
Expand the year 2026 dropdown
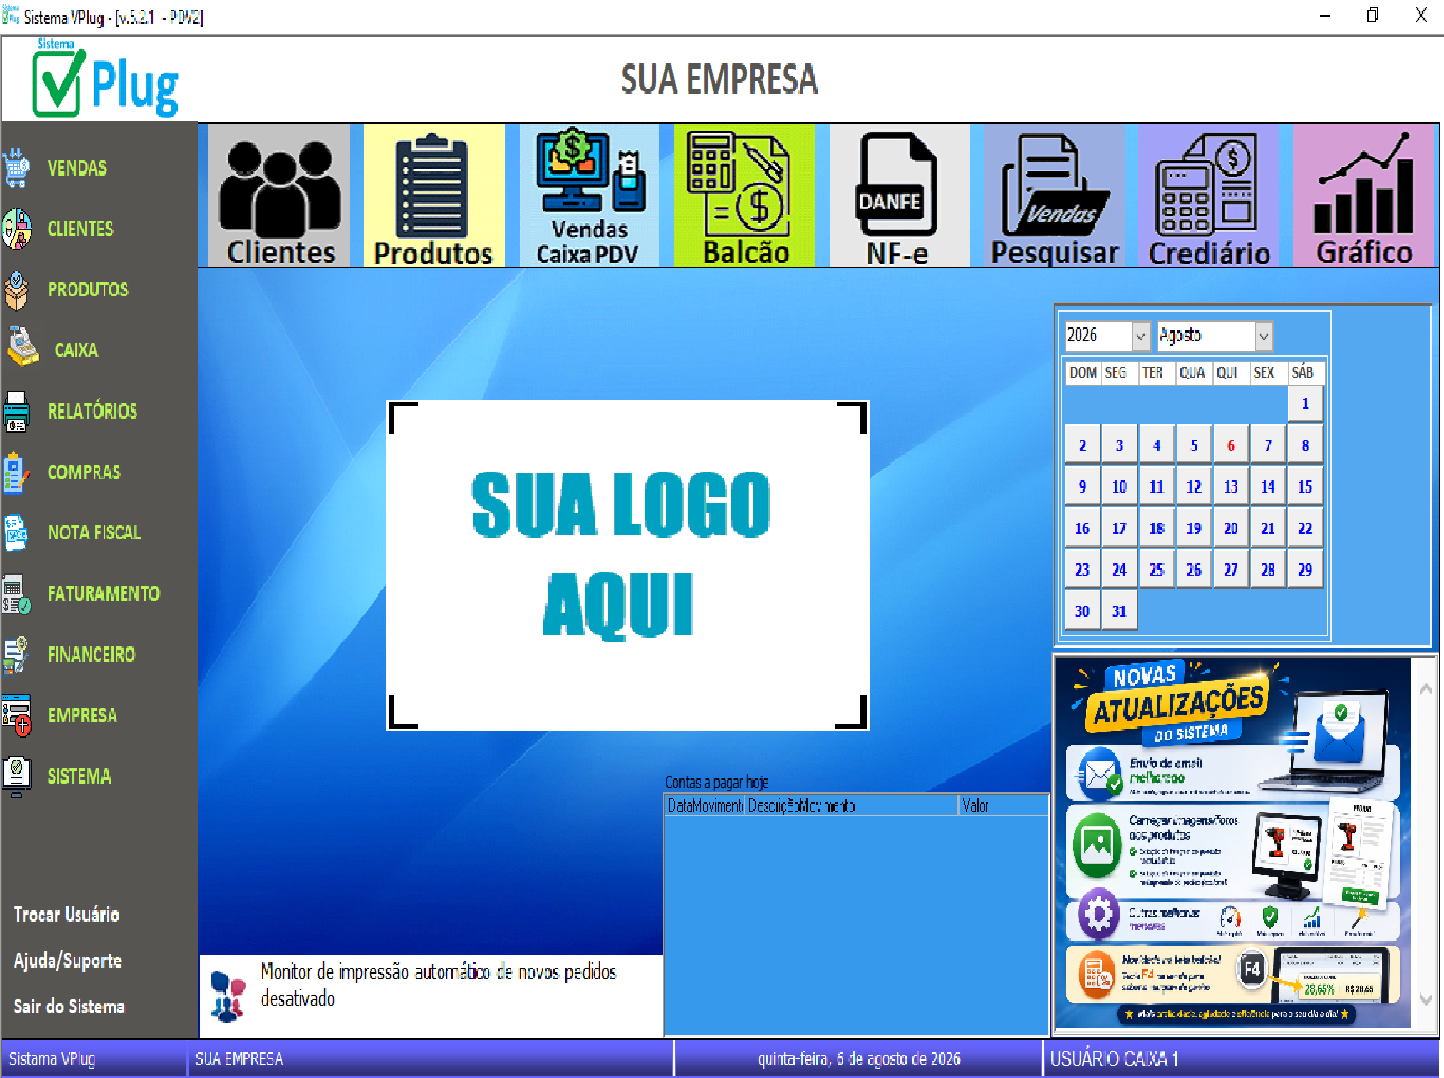click(1140, 336)
